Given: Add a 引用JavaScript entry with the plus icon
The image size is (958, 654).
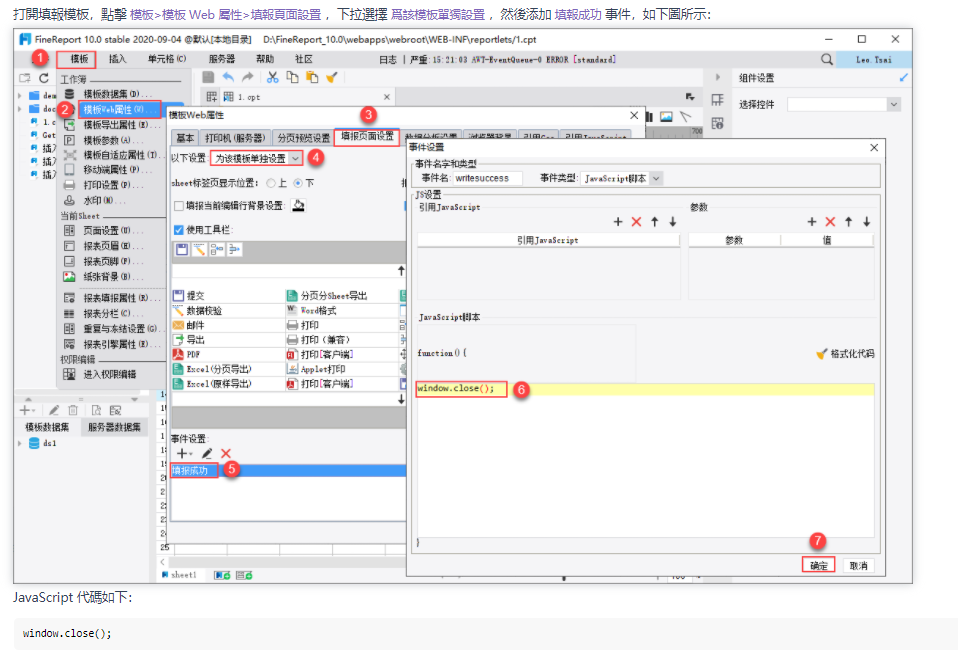Looking at the screenshot, I should point(618,222).
